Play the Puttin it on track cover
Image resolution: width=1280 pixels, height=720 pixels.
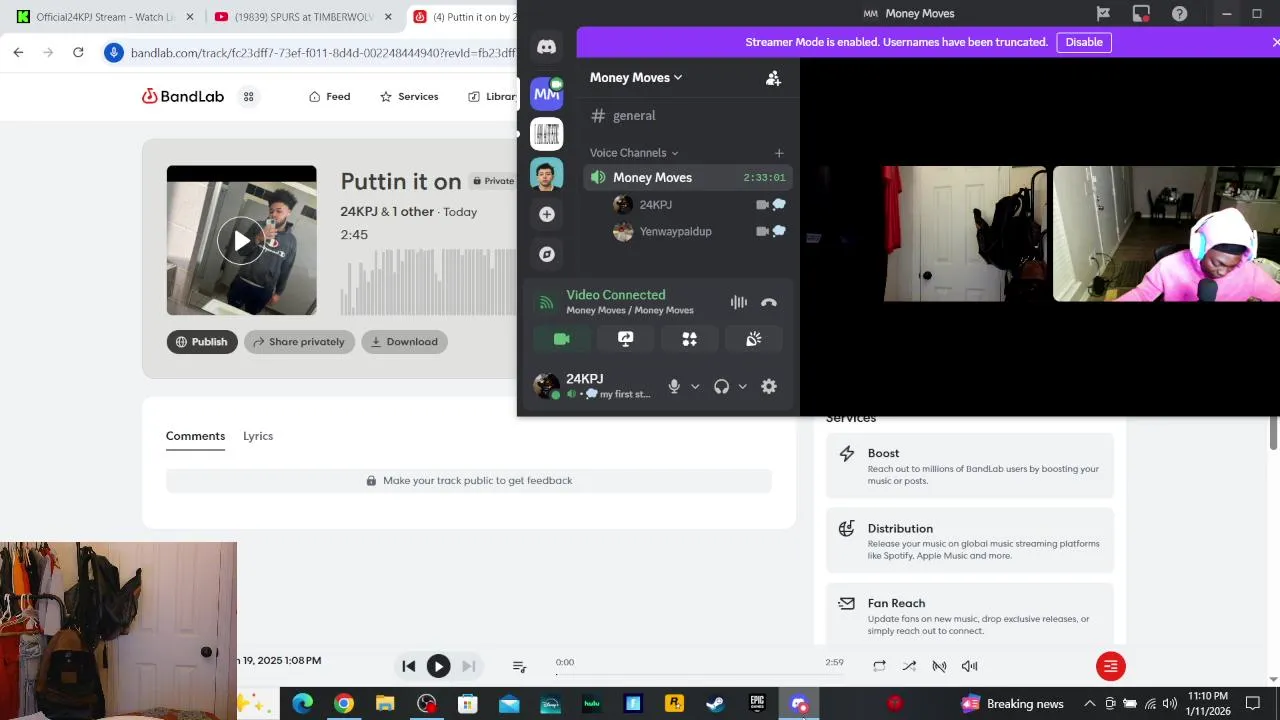tap(241, 241)
